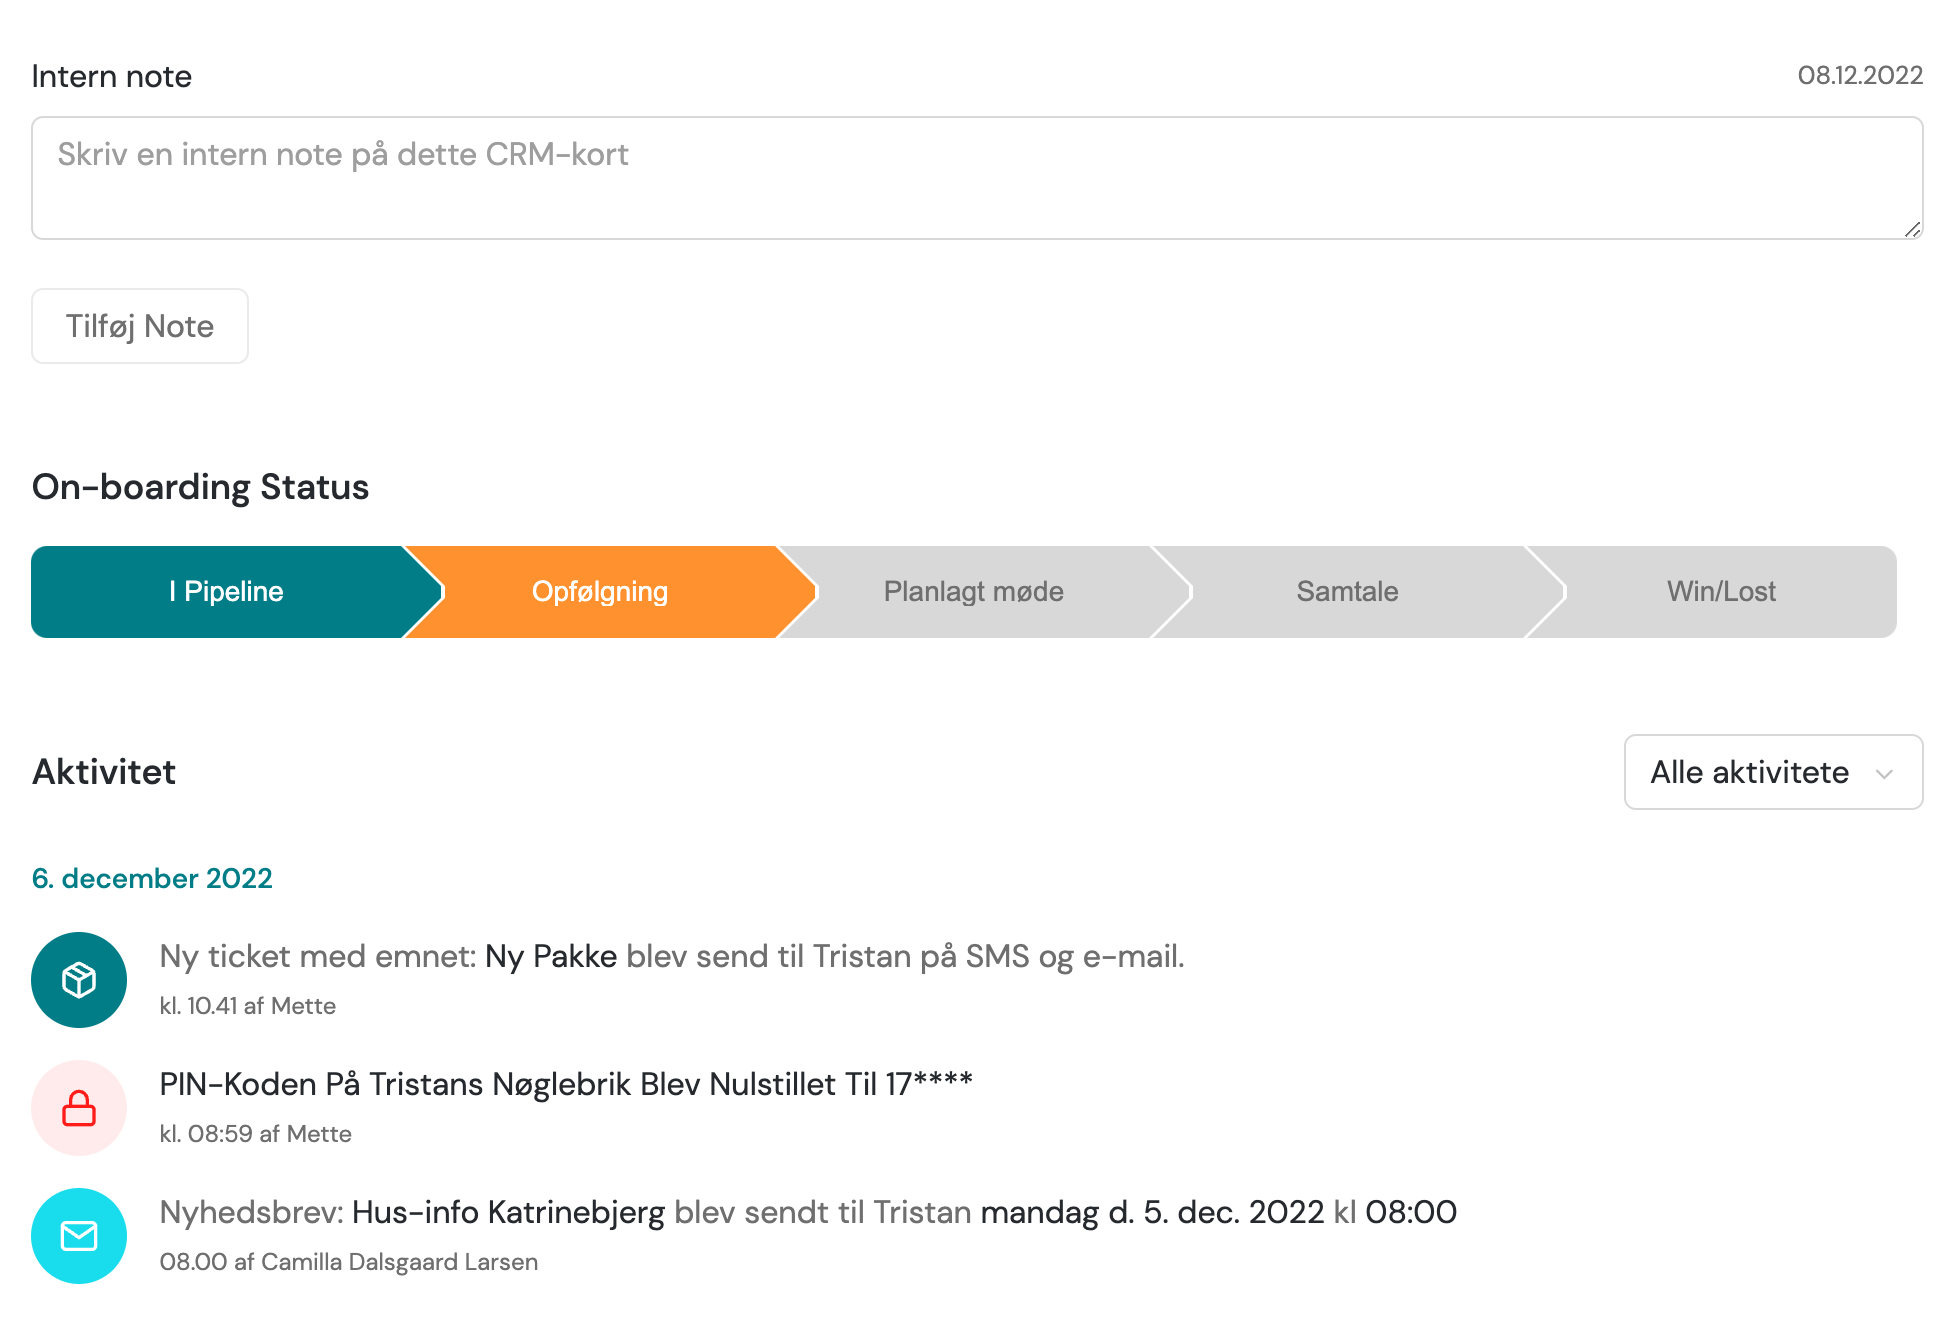The height and width of the screenshot is (1334, 1952).
Task: Click the newsletter envelope activity icon
Action: coord(79,1236)
